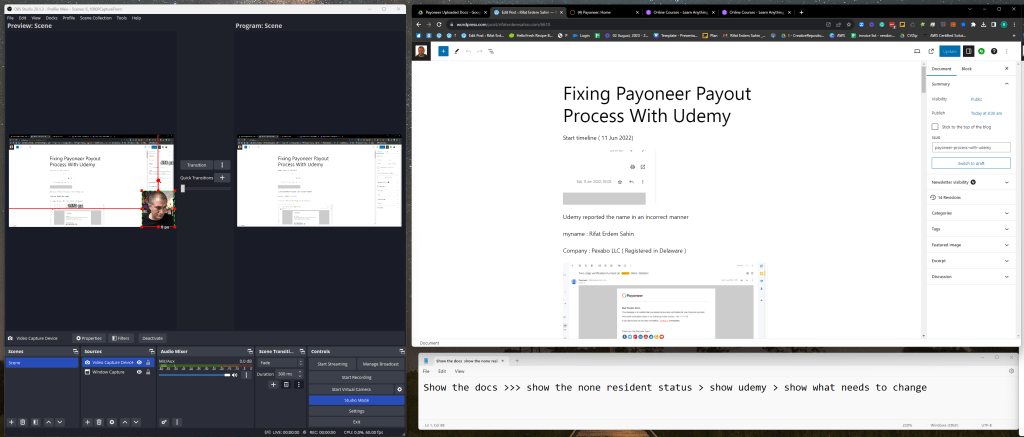The image size is (1024, 437).
Task: Select WordPress edit pencil tool
Action: (x=456, y=51)
